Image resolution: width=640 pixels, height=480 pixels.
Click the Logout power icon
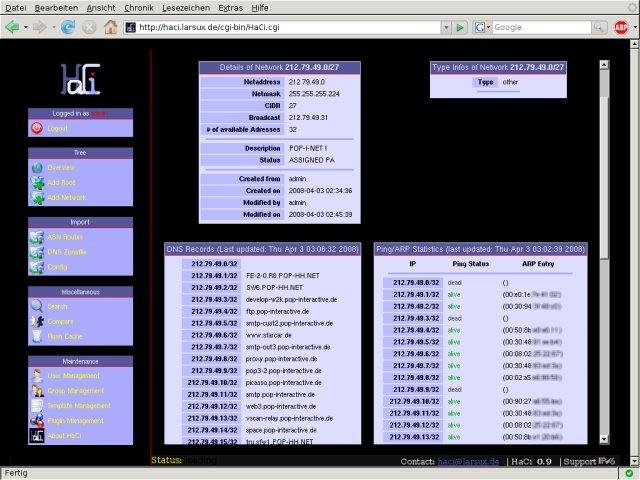(x=37, y=128)
